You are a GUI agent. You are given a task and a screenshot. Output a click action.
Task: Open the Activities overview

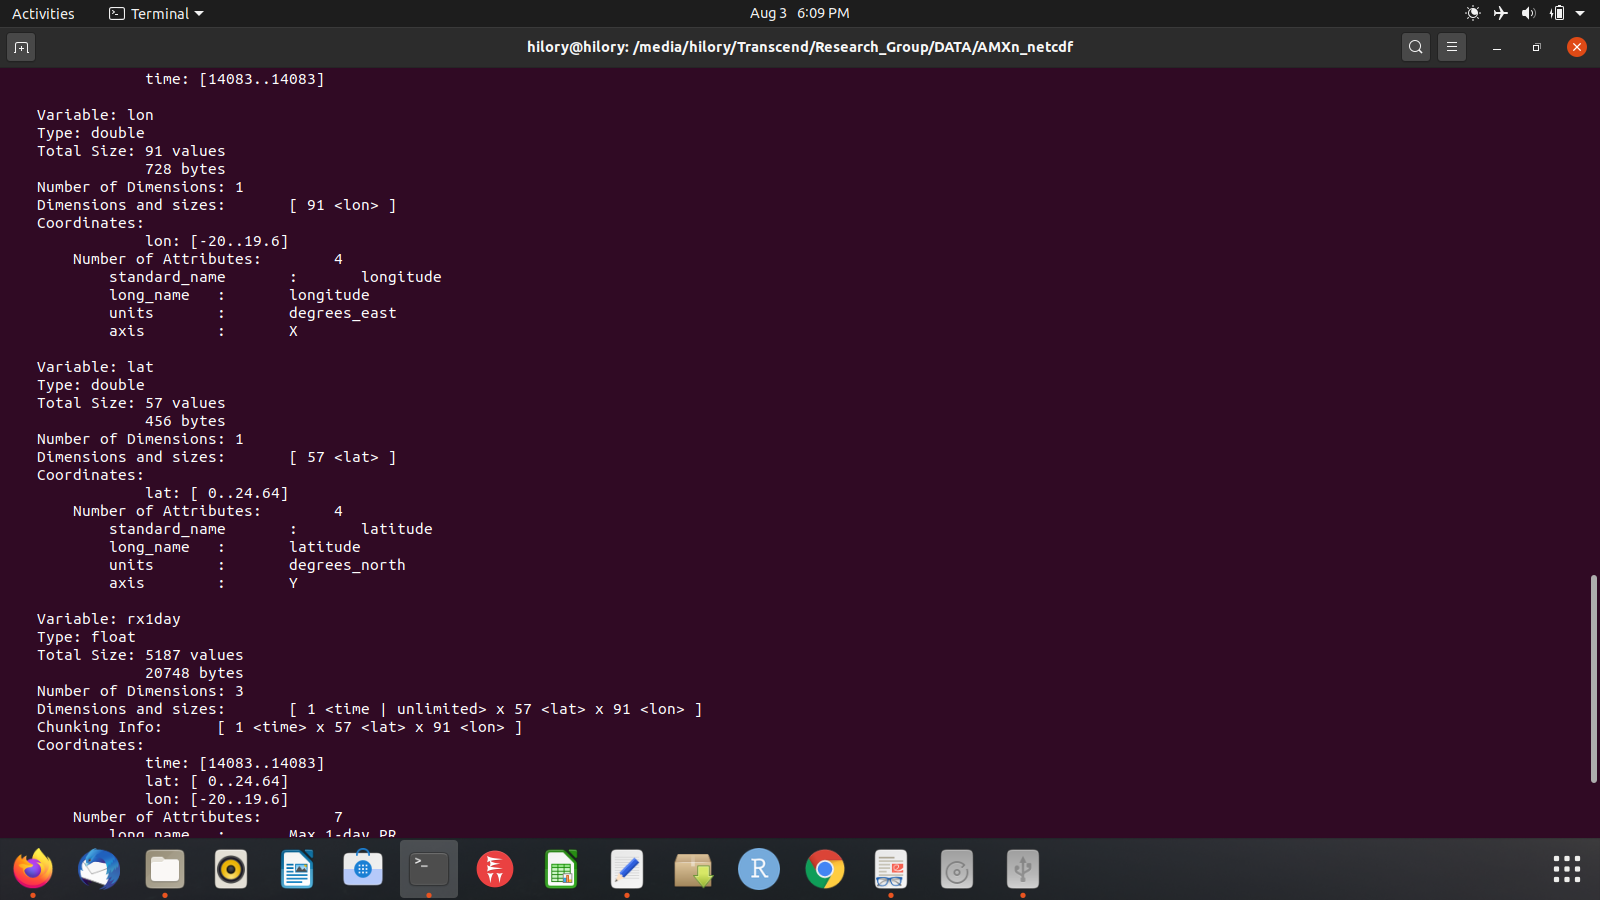[x=43, y=14]
